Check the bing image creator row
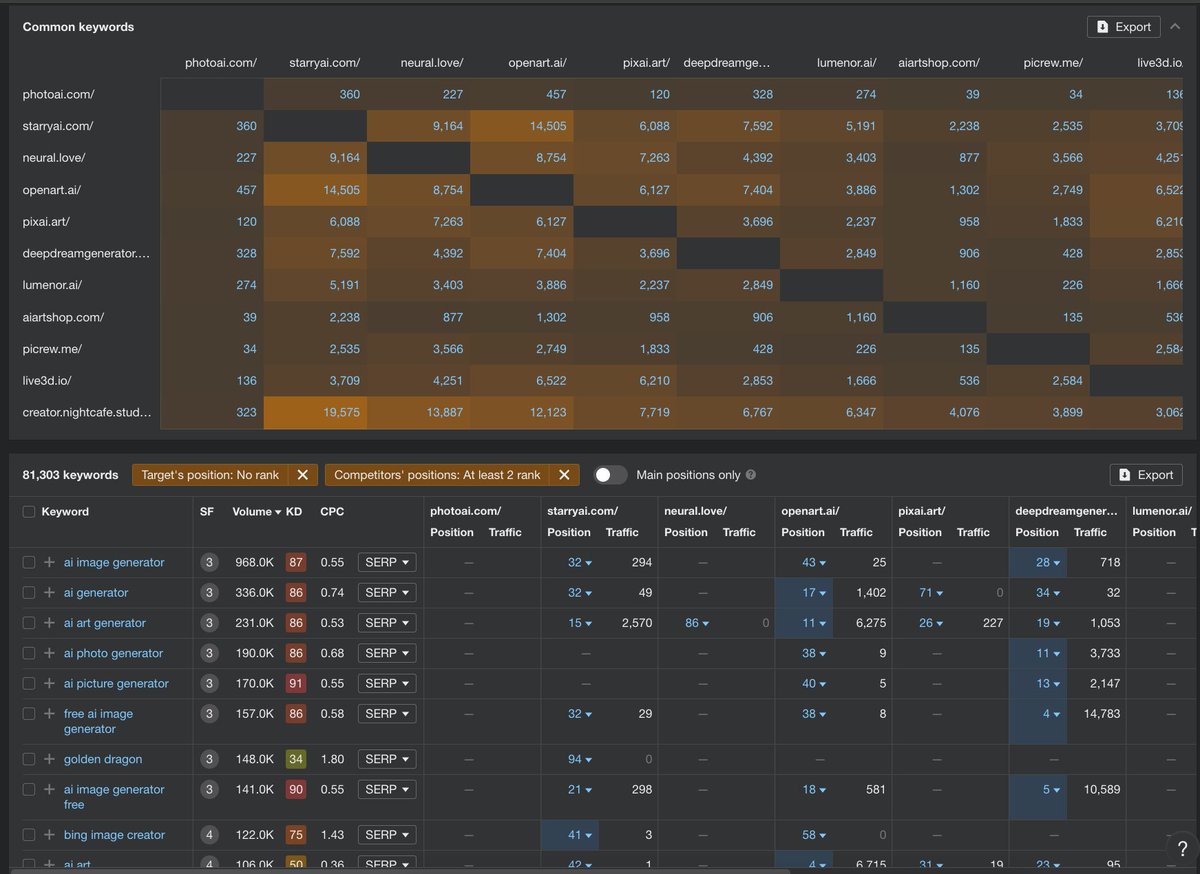Viewport: 1200px width, 874px height. [29, 834]
